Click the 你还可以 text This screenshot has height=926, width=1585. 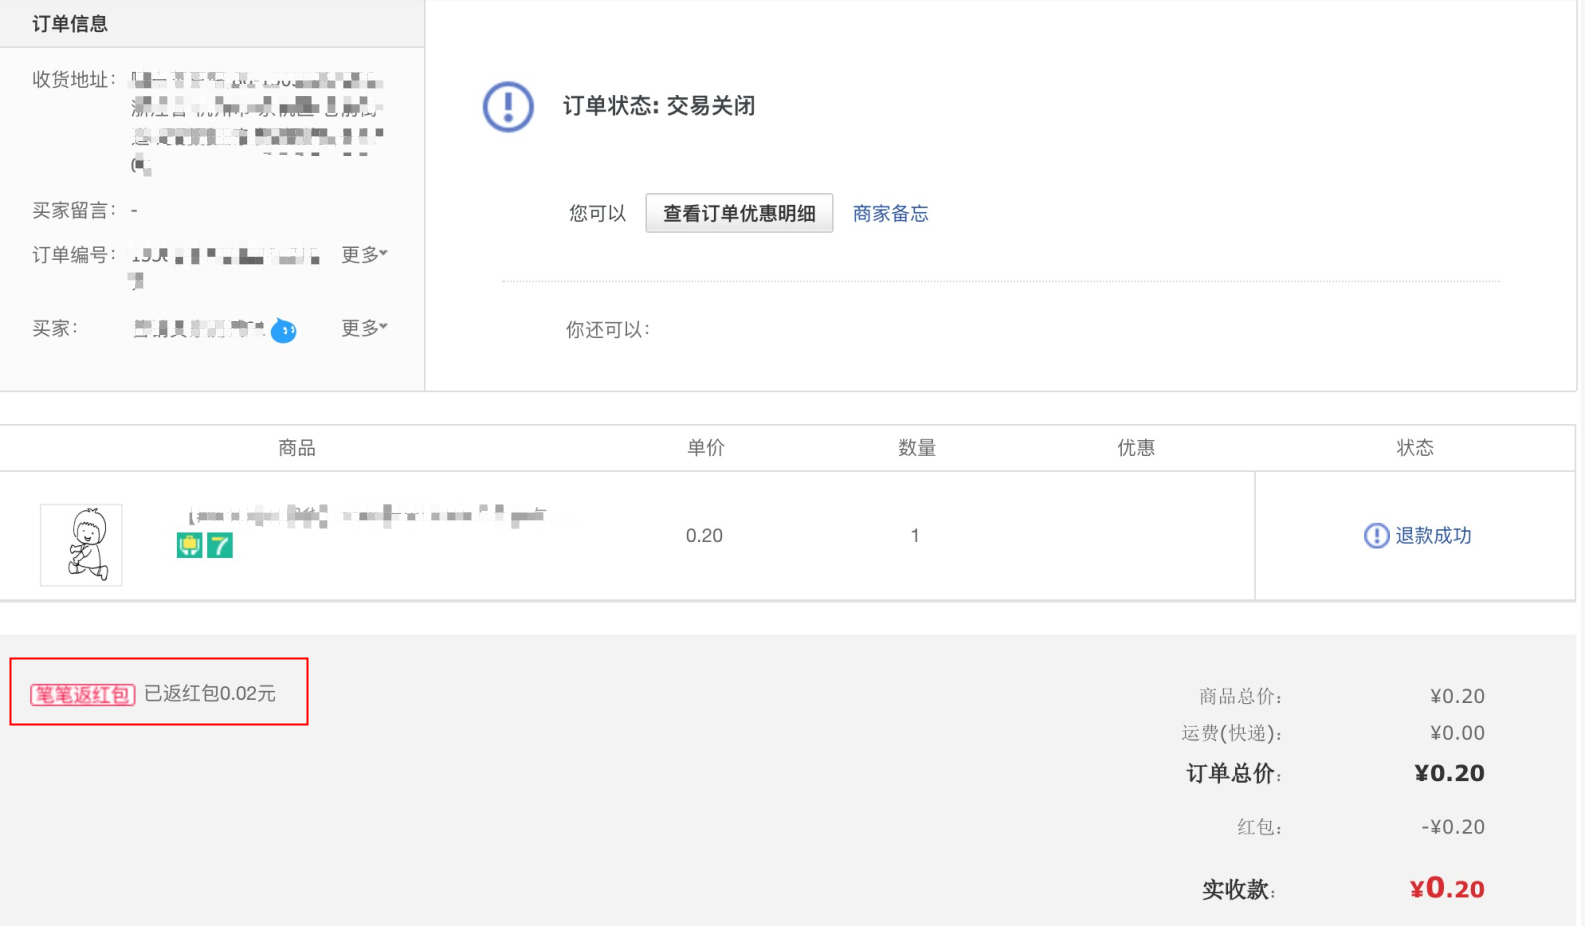click(x=608, y=329)
